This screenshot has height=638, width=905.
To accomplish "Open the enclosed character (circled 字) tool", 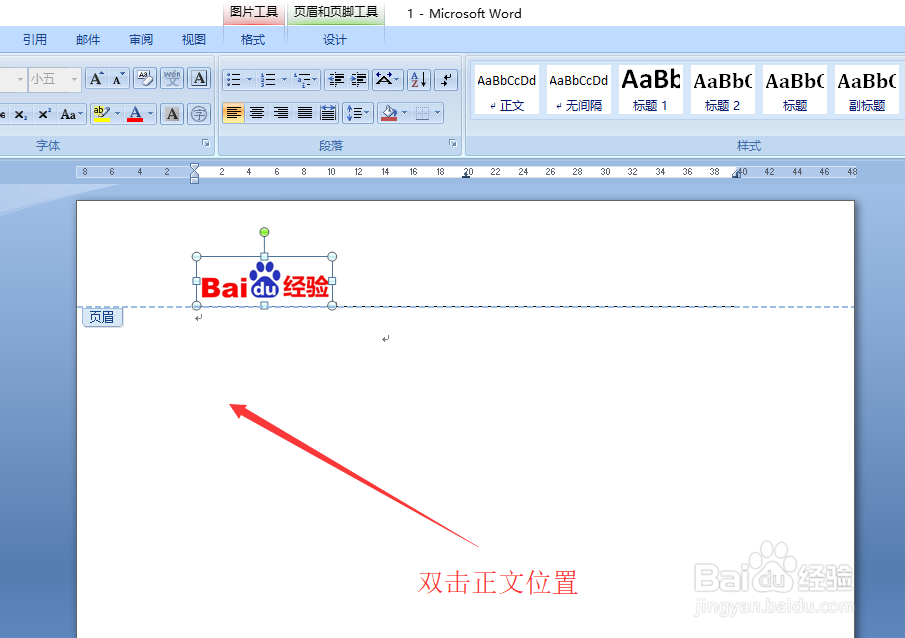I will pos(199,114).
